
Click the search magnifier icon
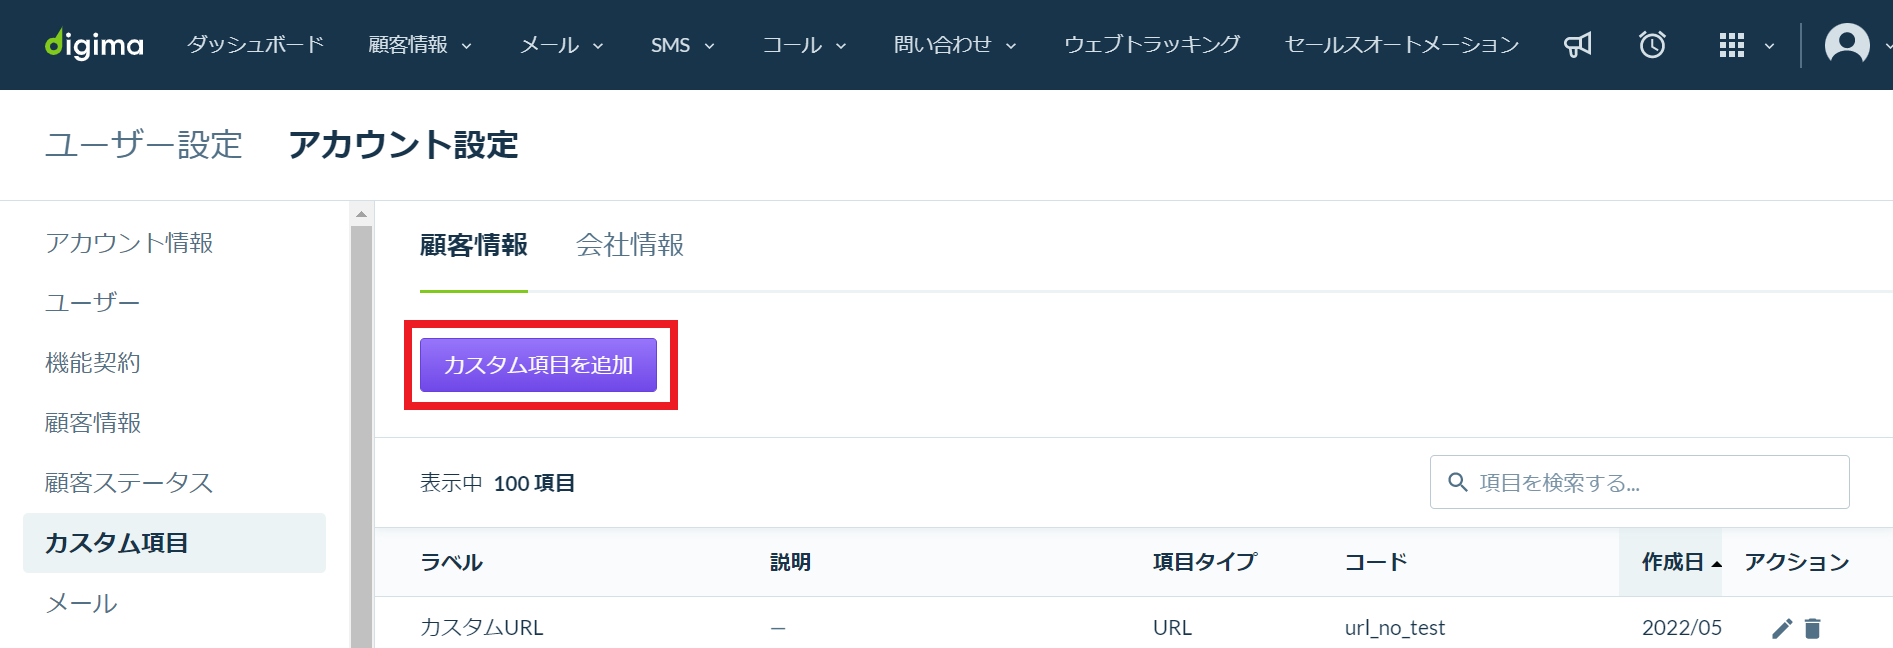[x=1458, y=482]
